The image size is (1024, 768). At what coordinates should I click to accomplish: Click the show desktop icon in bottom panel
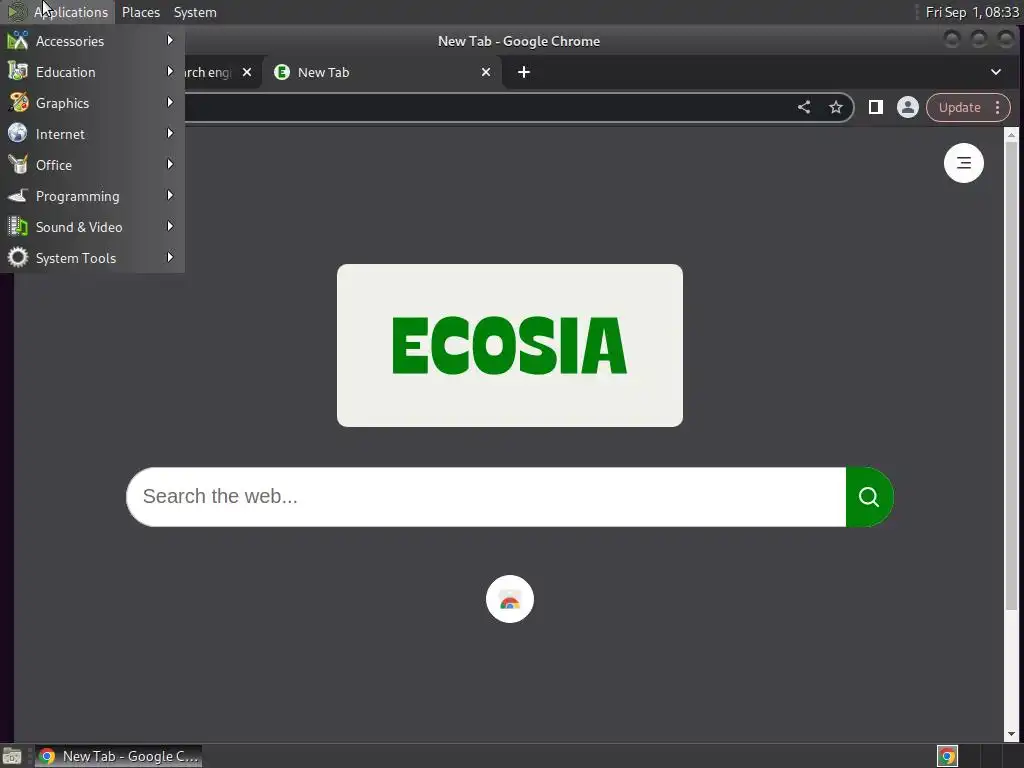point(12,756)
